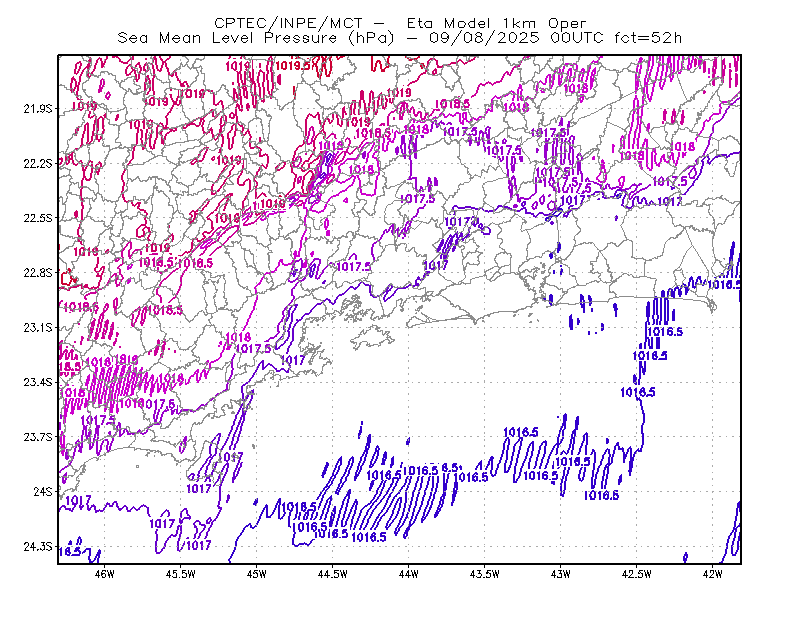Click the "43W" longitude axis label
800x618 pixels.
click(561, 574)
